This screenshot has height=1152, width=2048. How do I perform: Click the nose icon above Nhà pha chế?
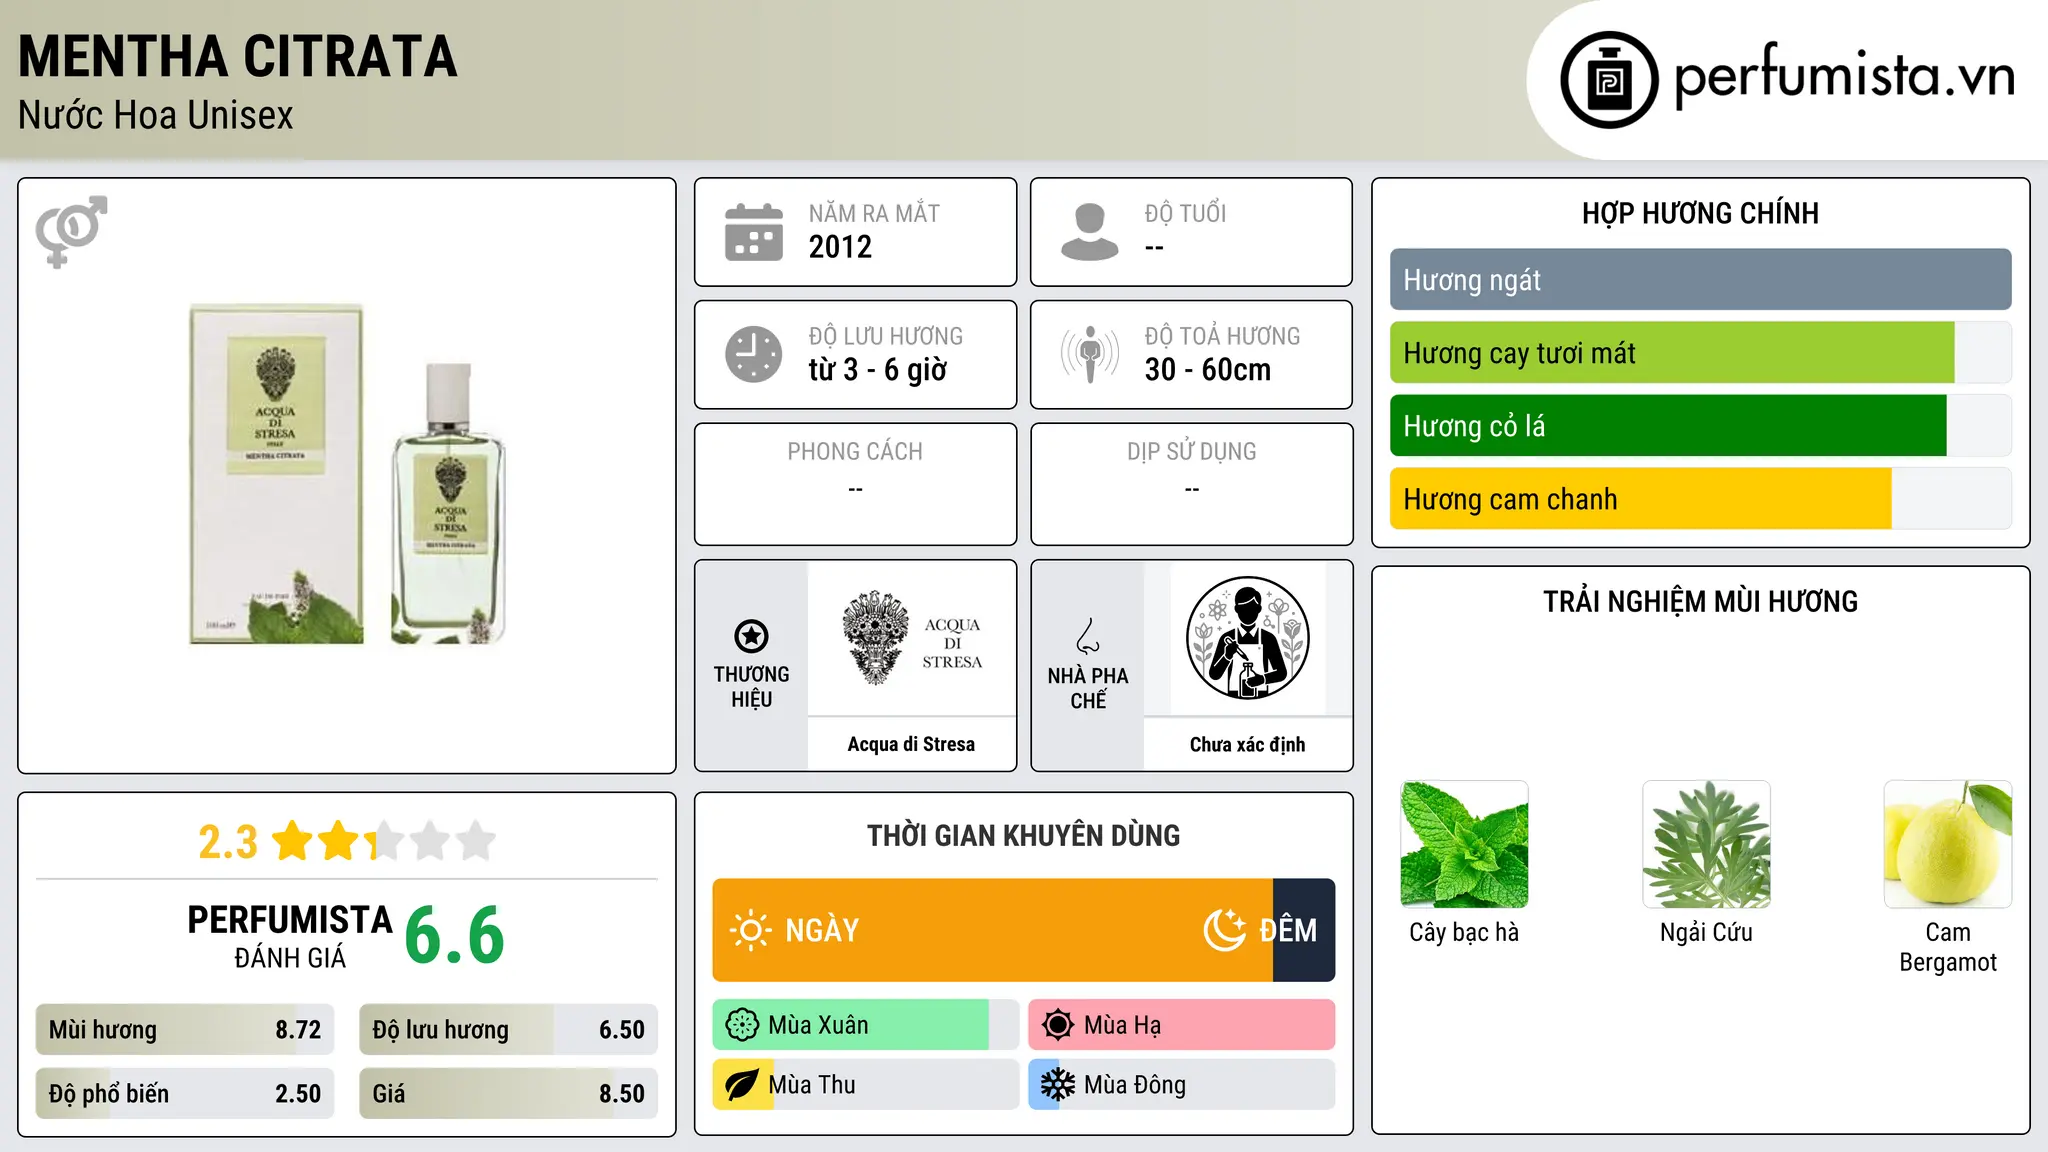click(1088, 636)
